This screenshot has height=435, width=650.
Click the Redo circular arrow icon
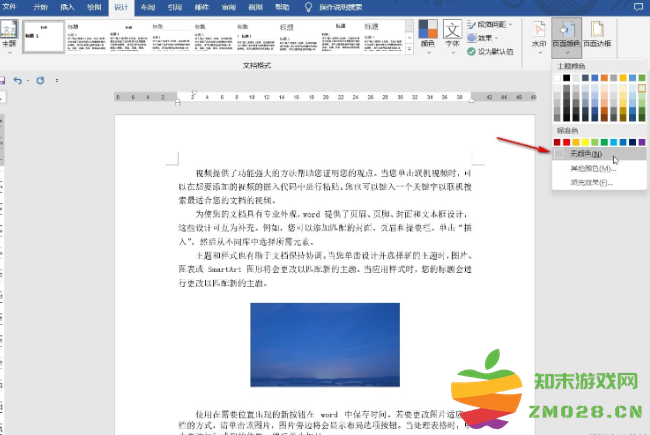point(40,80)
